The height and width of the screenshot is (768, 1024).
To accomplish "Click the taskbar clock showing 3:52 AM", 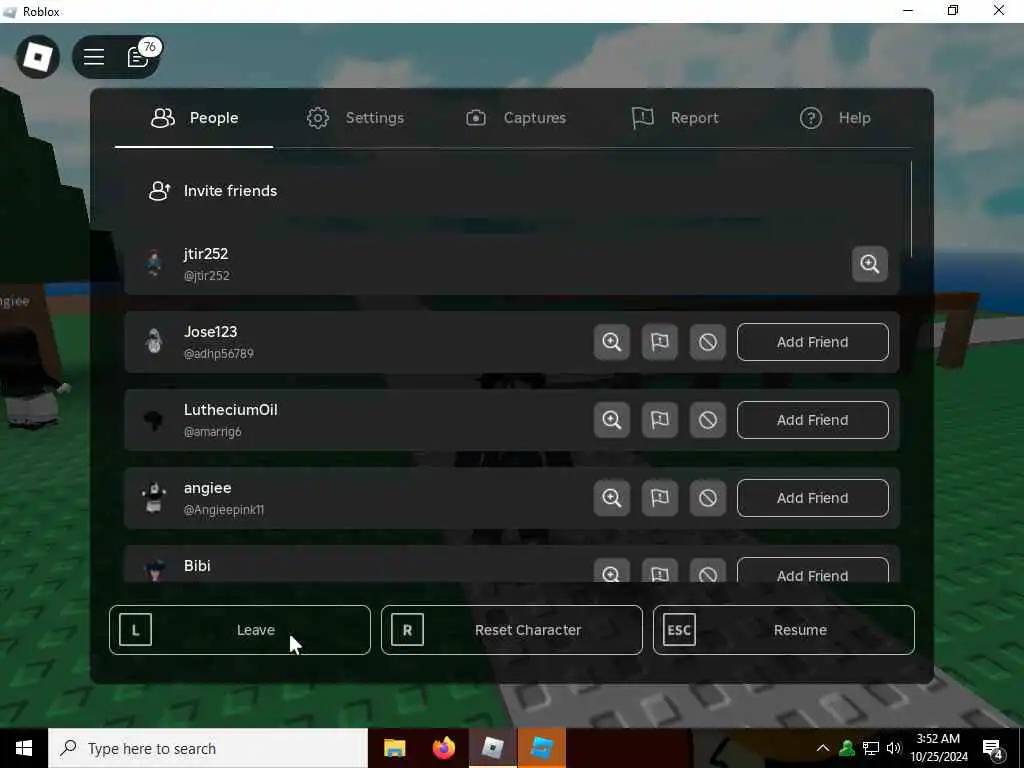I will tap(938, 748).
